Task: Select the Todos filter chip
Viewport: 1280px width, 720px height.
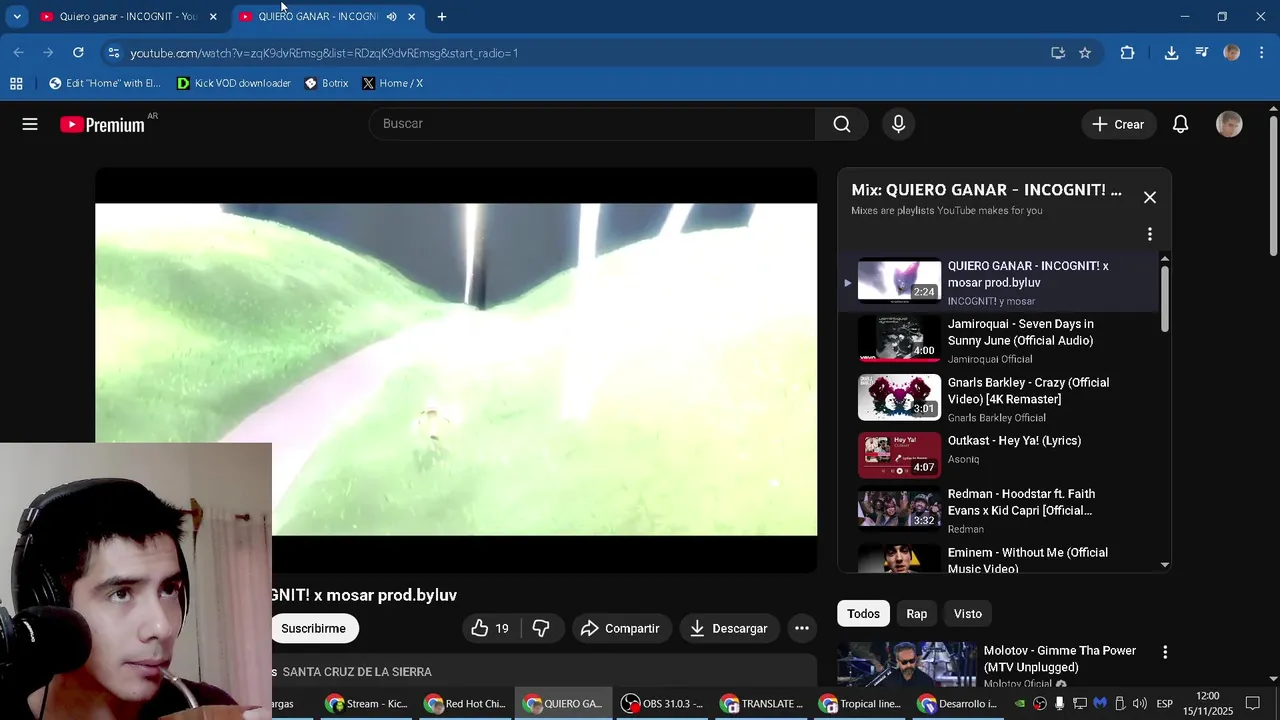Action: click(x=863, y=614)
